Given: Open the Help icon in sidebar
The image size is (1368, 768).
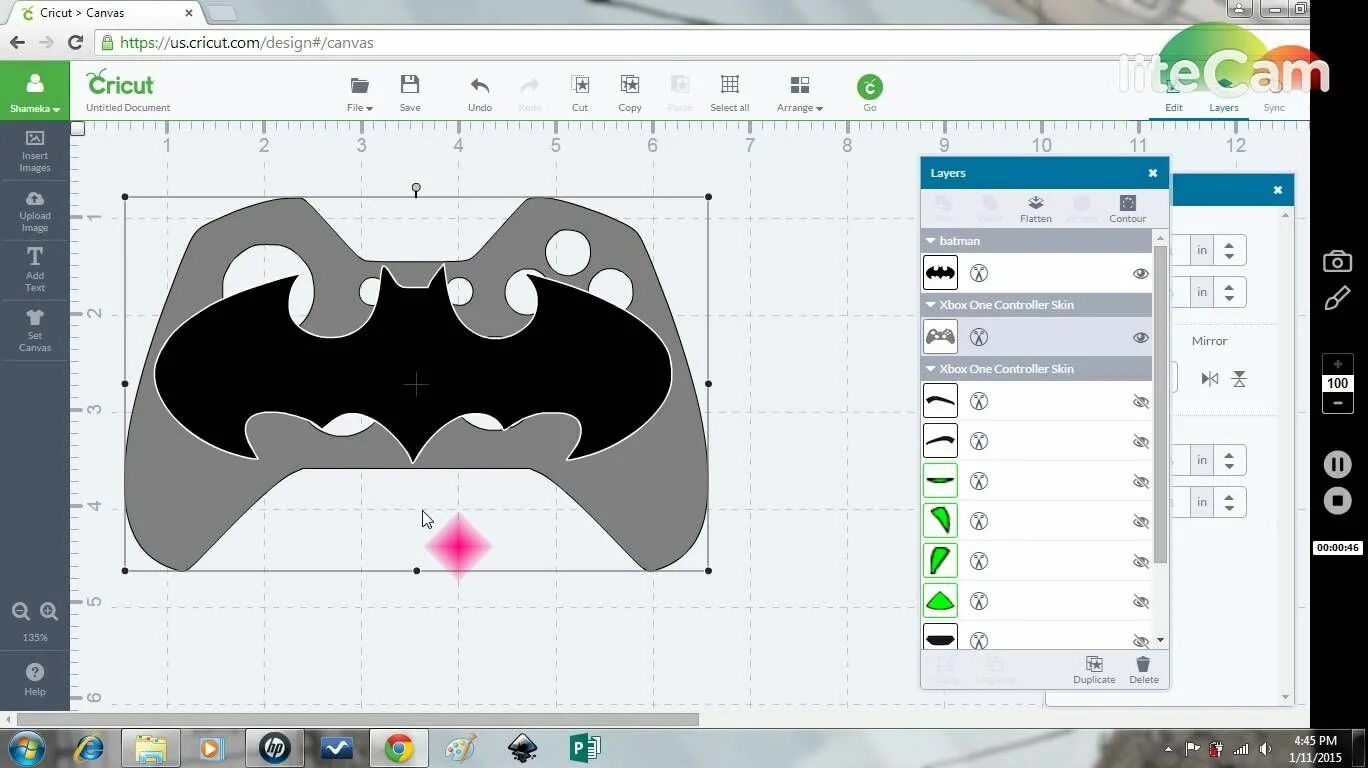Looking at the screenshot, I should (35, 678).
